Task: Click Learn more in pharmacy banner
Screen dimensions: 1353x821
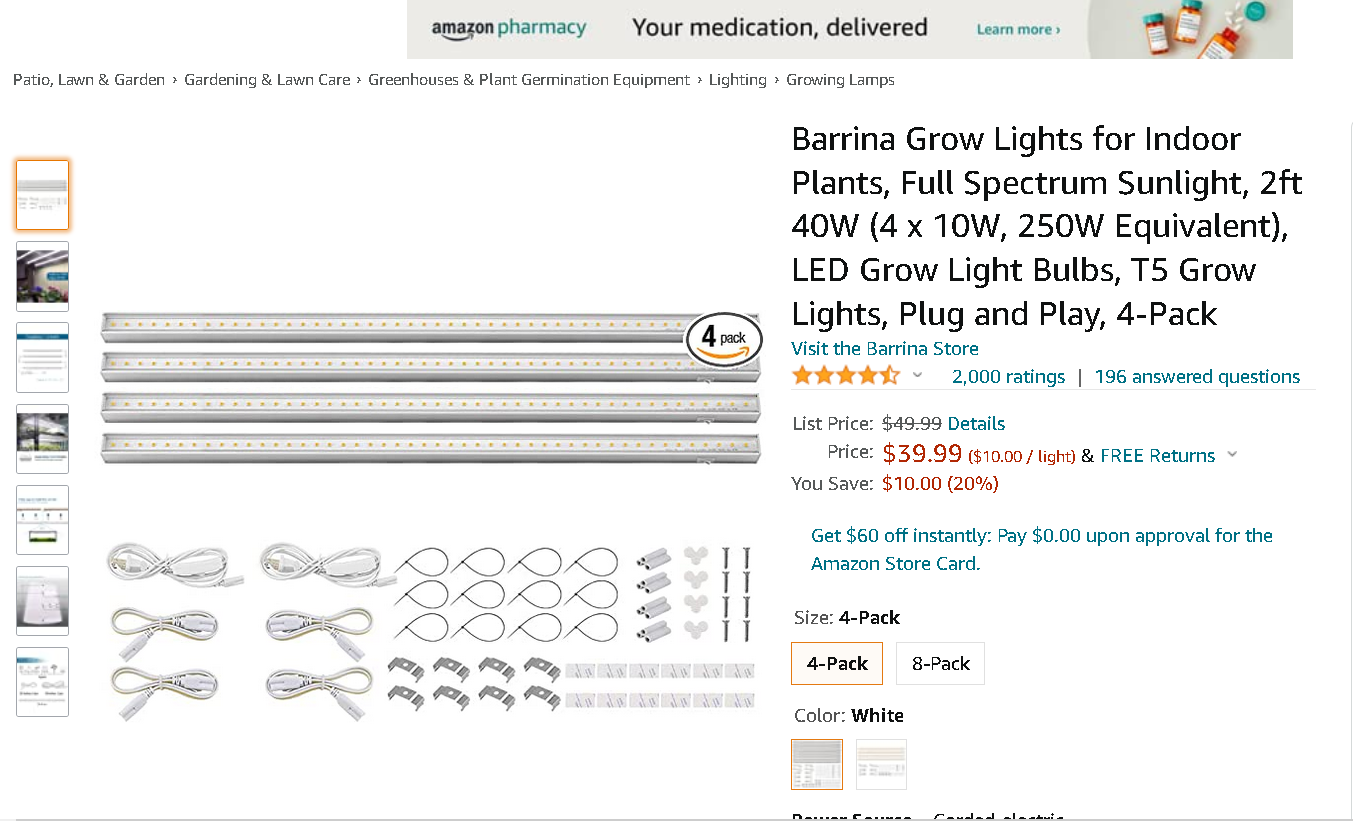Action: (x=1018, y=29)
